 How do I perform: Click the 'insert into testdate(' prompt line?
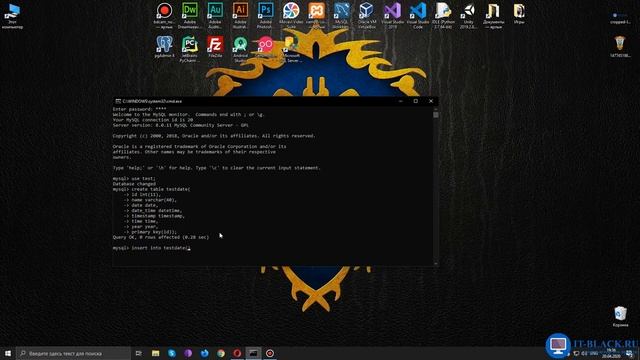(152, 248)
